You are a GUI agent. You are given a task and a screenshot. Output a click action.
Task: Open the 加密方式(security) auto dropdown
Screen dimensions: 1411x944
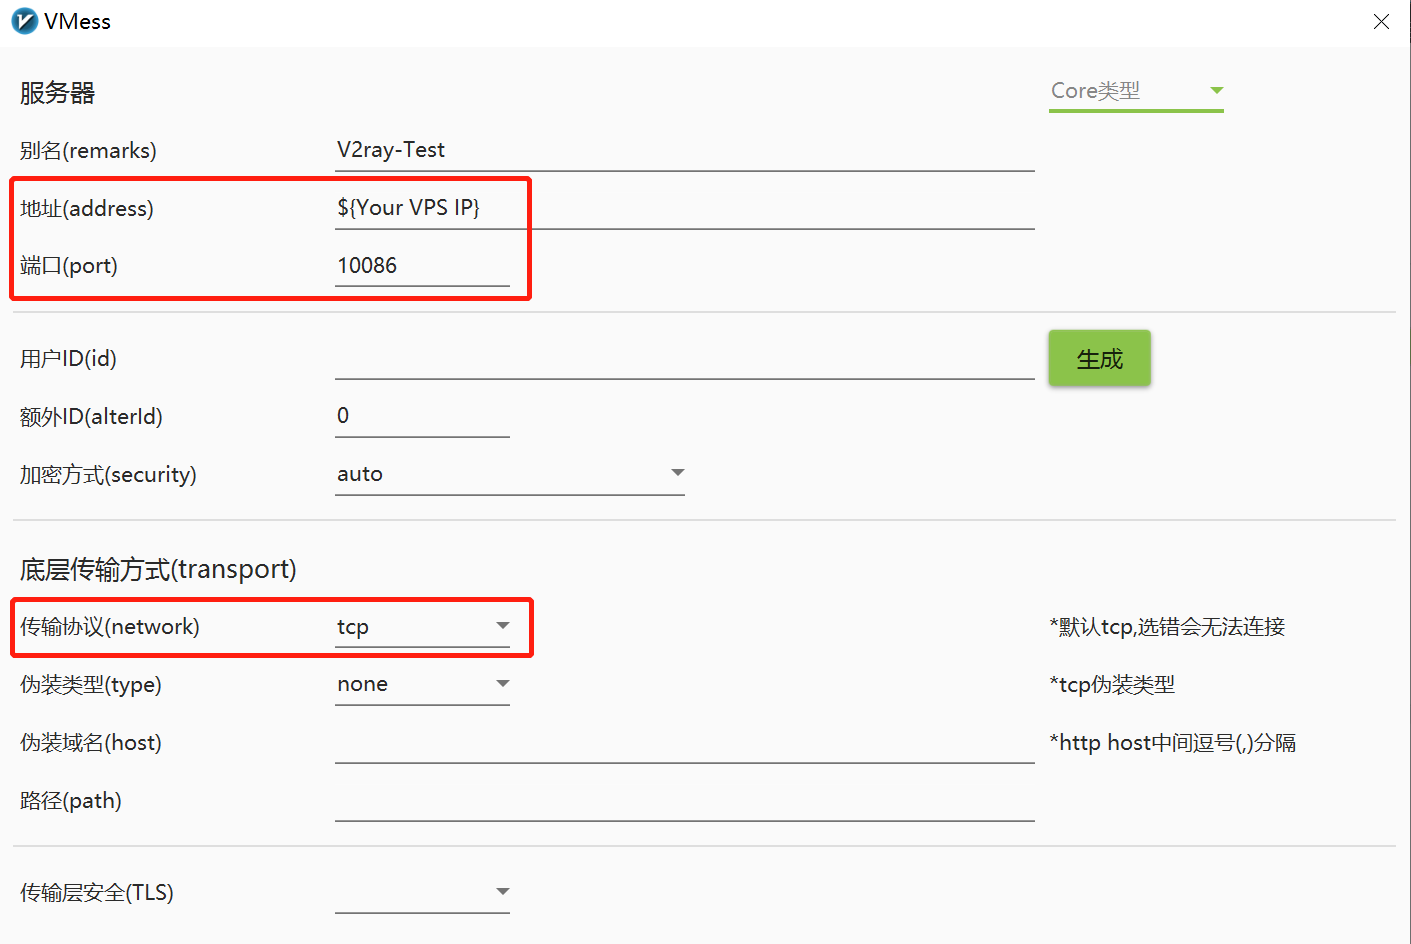(510, 475)
